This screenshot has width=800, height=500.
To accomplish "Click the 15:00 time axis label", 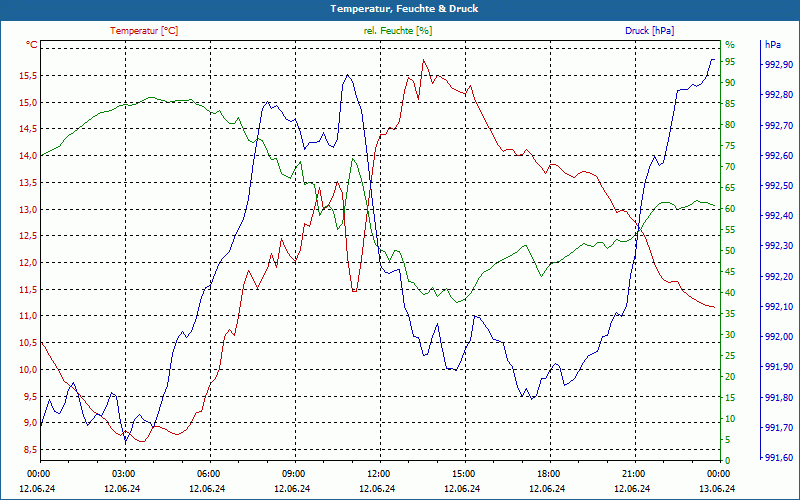I will [462, 473].
